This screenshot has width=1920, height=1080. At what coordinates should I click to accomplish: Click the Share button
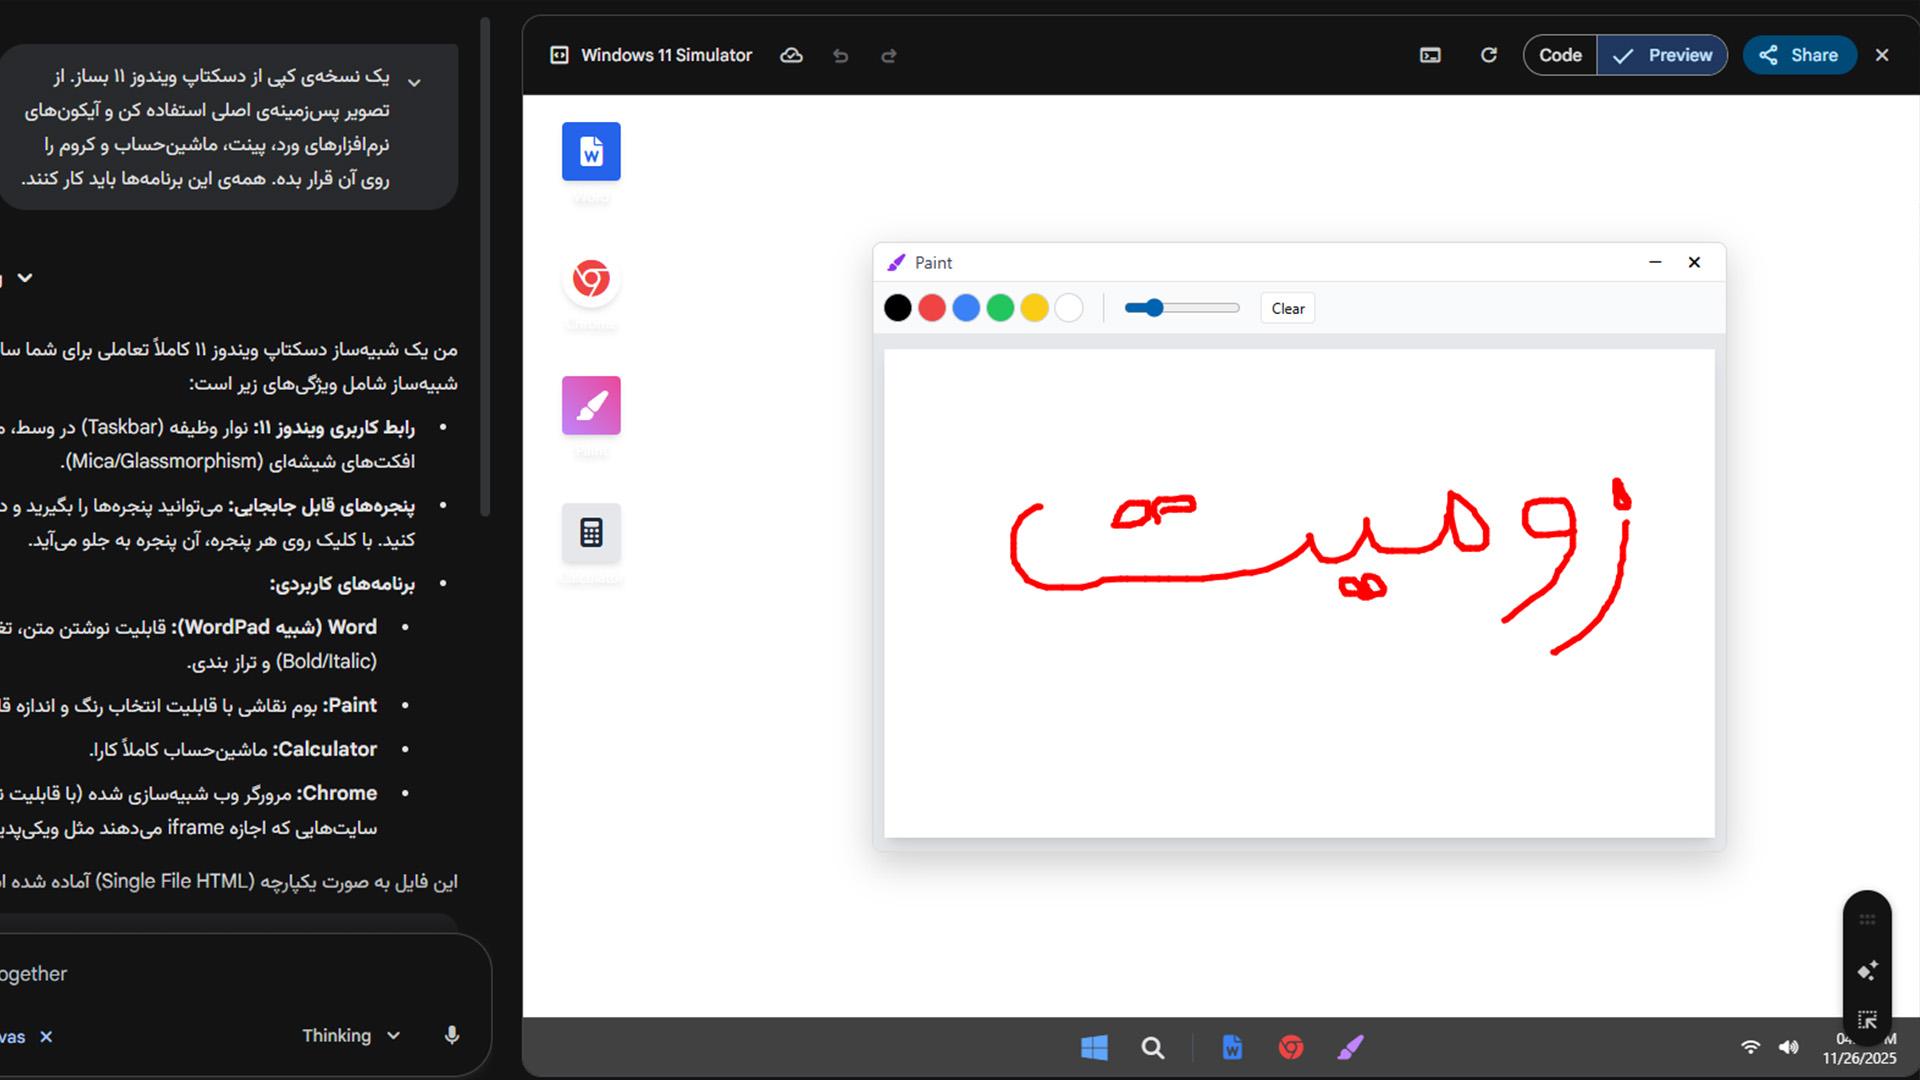[x=1799, y=55]
